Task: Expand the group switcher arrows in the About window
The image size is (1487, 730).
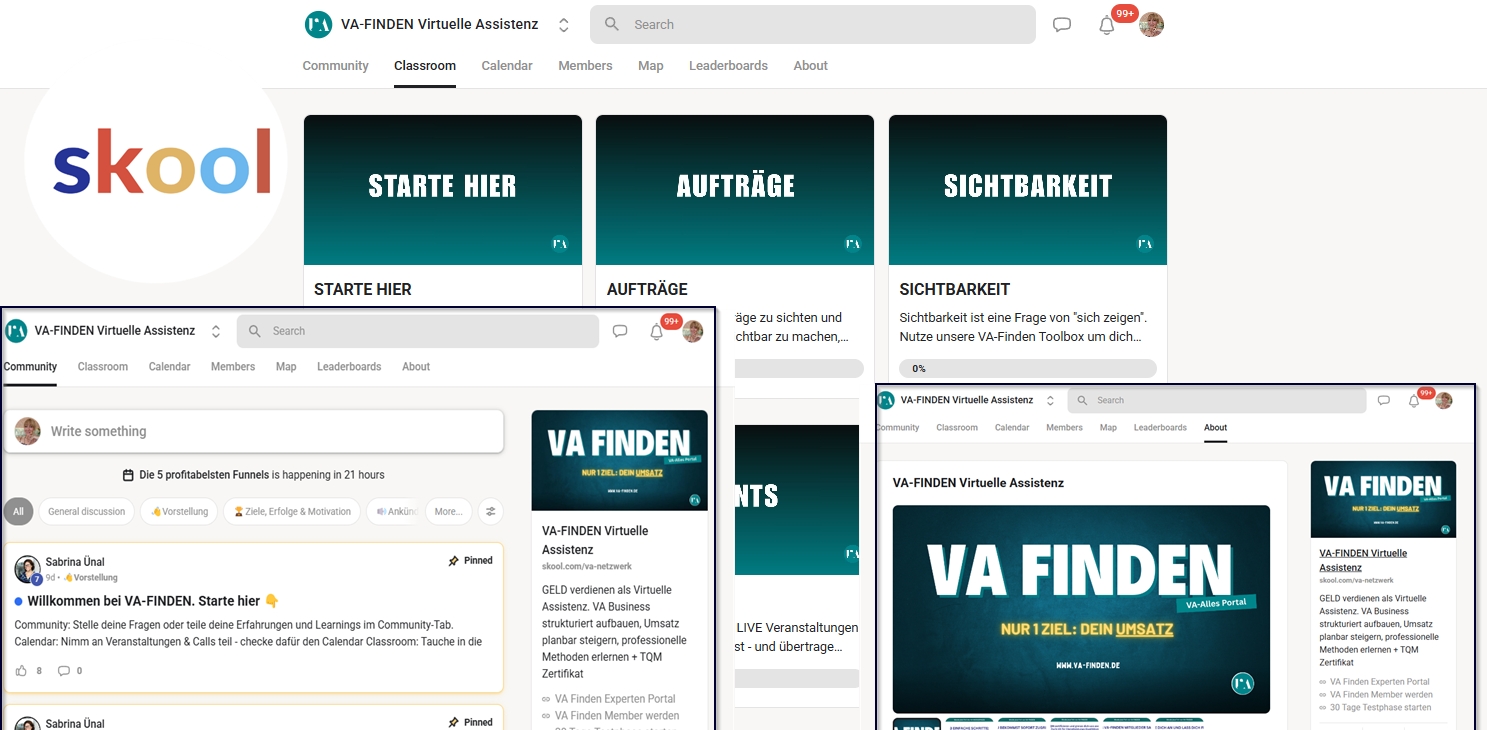Action: tap(1050, 400)
